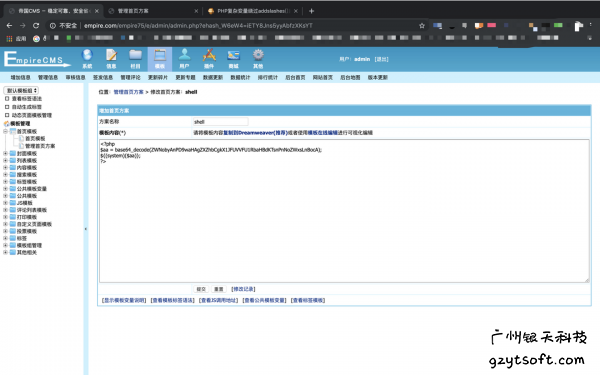This screenshot has width=600, height=375.
Task: Click the 模板在线编辑 link
Action: tap(323, 133)
